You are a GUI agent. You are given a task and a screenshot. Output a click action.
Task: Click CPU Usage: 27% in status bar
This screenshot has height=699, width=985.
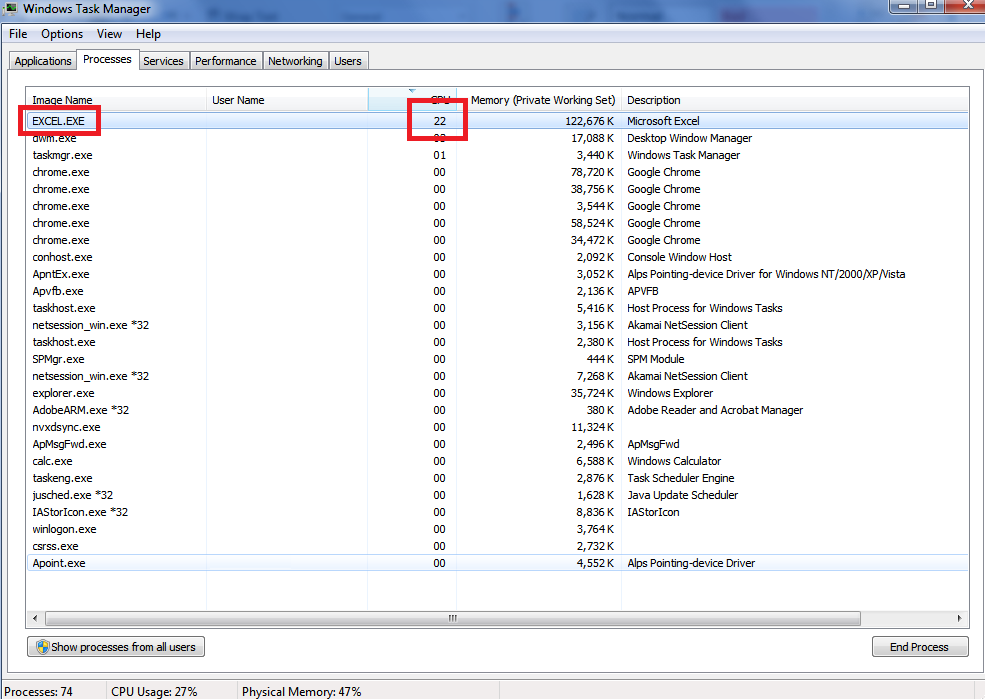(154, 691)
